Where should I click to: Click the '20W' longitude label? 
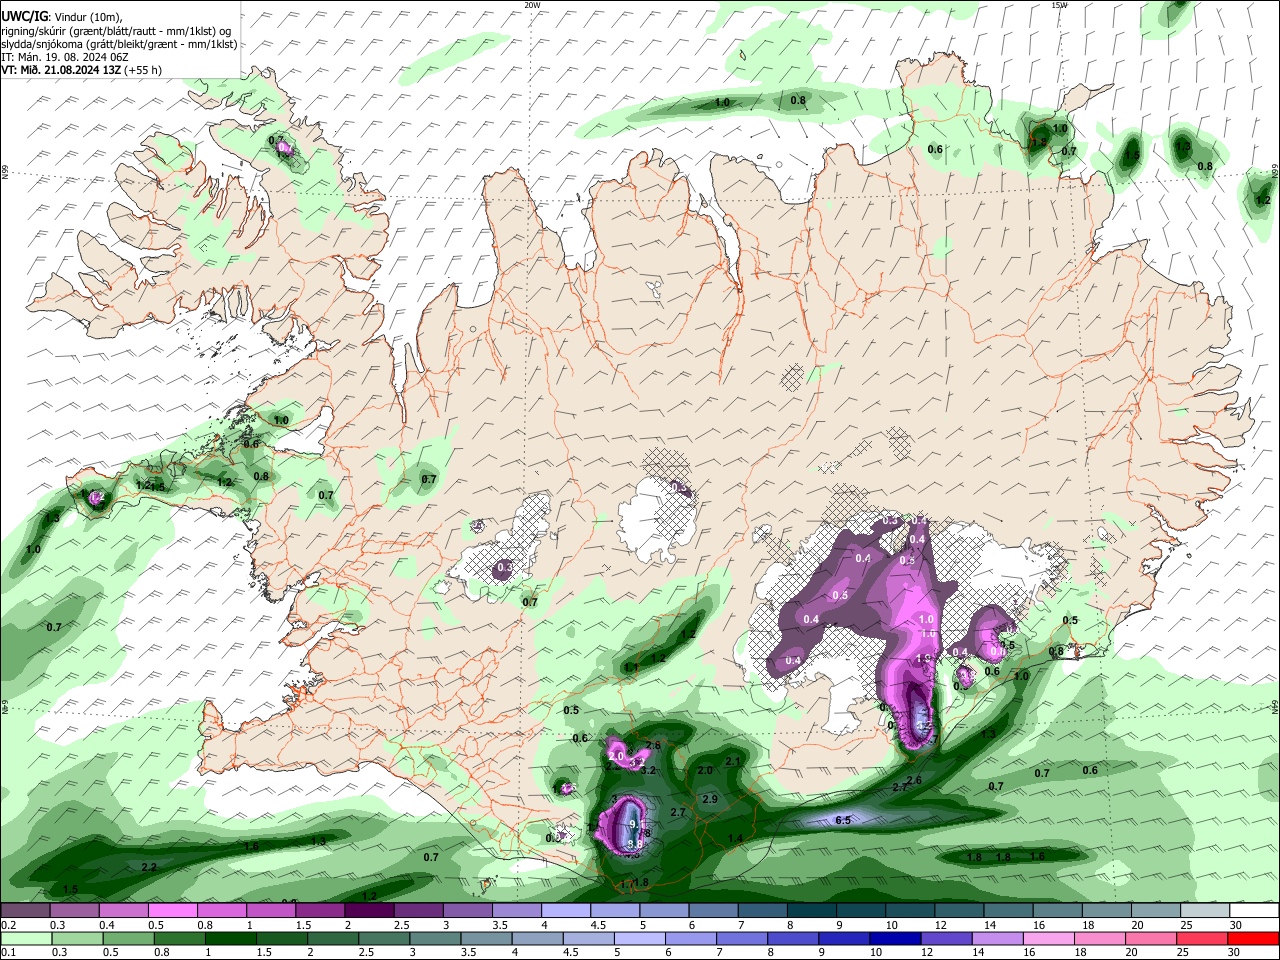532,5
